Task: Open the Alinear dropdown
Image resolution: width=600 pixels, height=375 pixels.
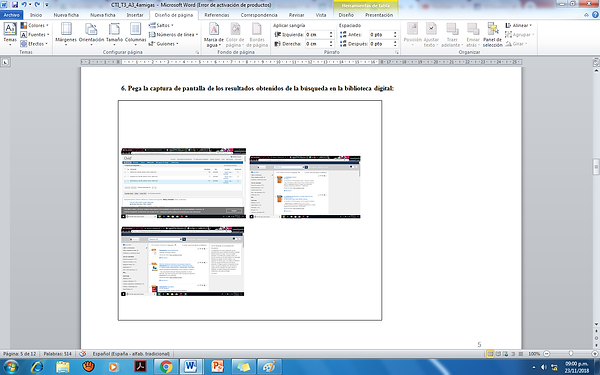Action: [518, 25]
